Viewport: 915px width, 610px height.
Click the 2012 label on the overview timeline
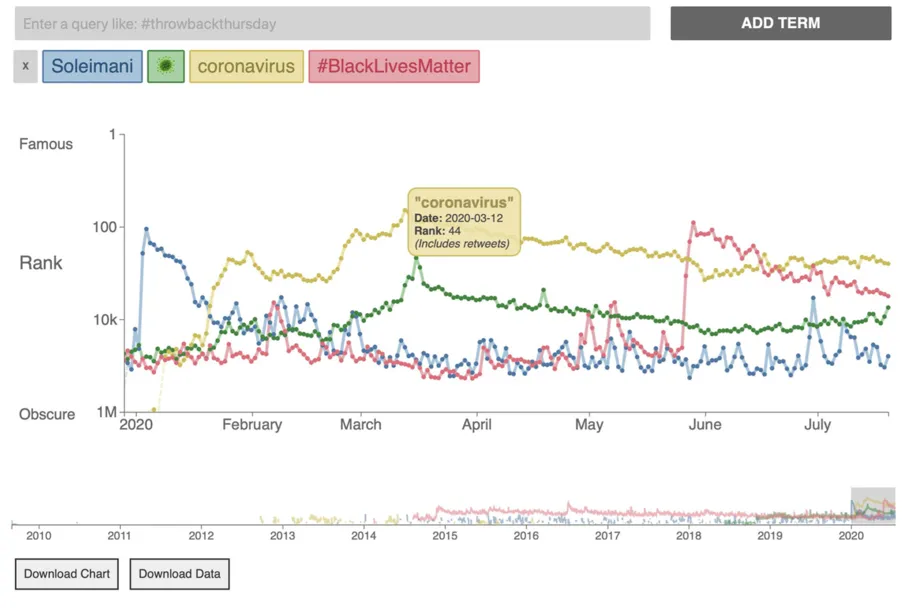pyautogui.click(x=201, y=537)
